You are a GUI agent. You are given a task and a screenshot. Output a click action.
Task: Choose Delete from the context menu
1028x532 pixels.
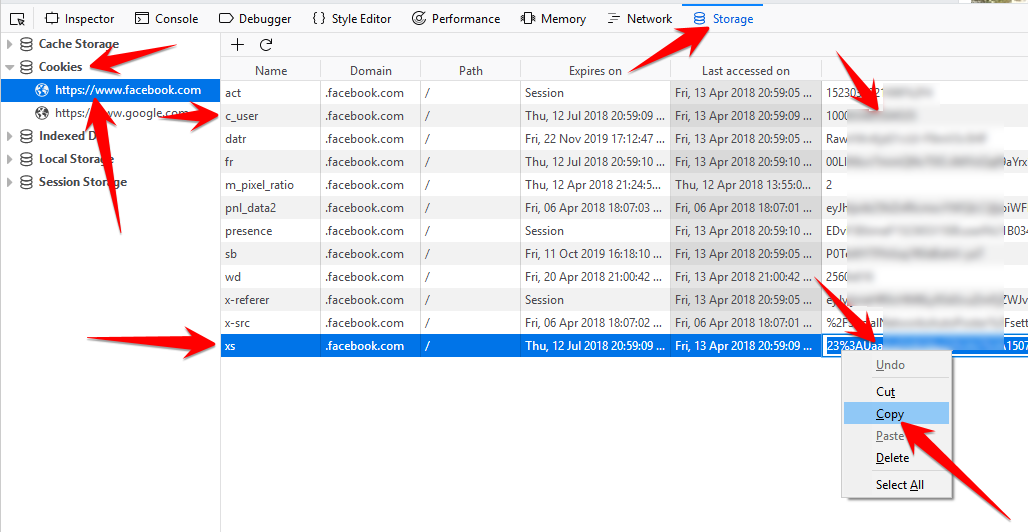tap(896, 458)
